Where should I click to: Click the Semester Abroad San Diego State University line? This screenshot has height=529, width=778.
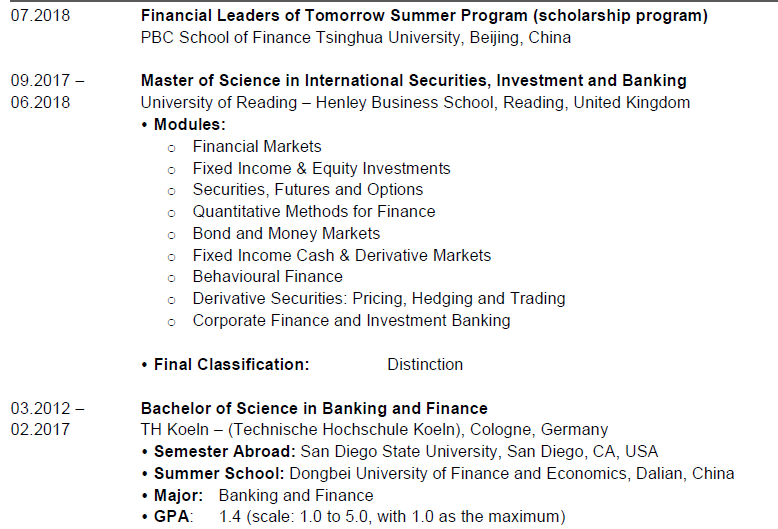pyautogui.click(x=403, y=452)
